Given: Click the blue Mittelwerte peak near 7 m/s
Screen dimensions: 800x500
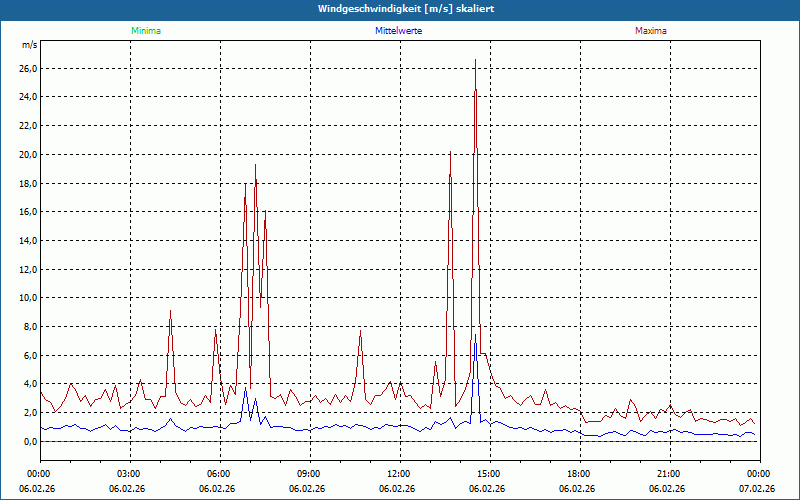Looking at the screenshot, I should click(476, 335).
